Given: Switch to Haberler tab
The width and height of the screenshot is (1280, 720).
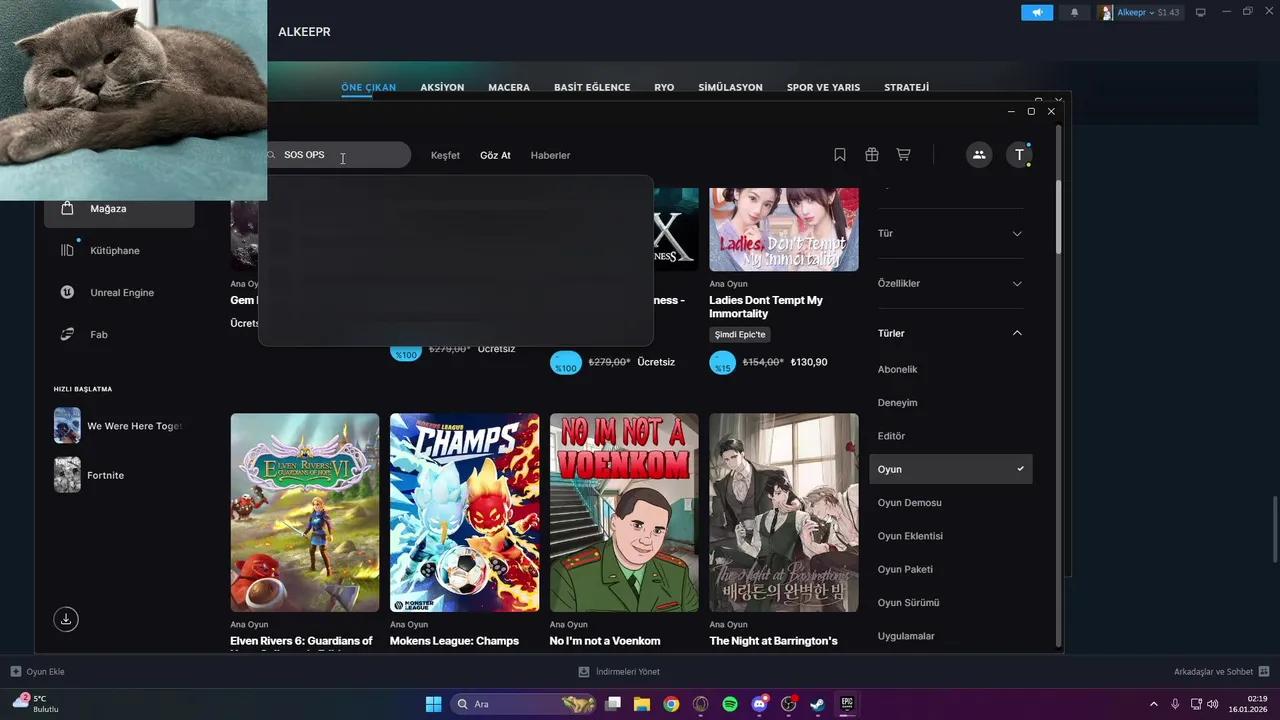Looking at the screenshot, I should (550, 155).
